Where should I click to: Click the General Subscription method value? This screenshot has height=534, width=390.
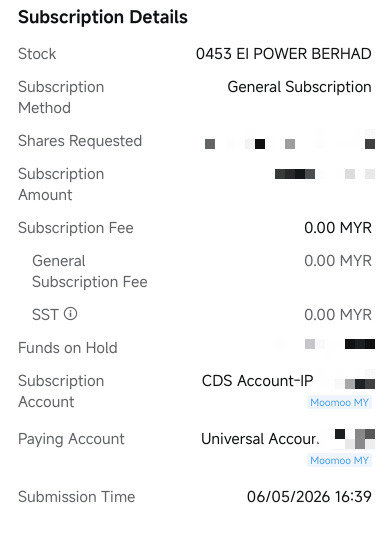[299, 87]
